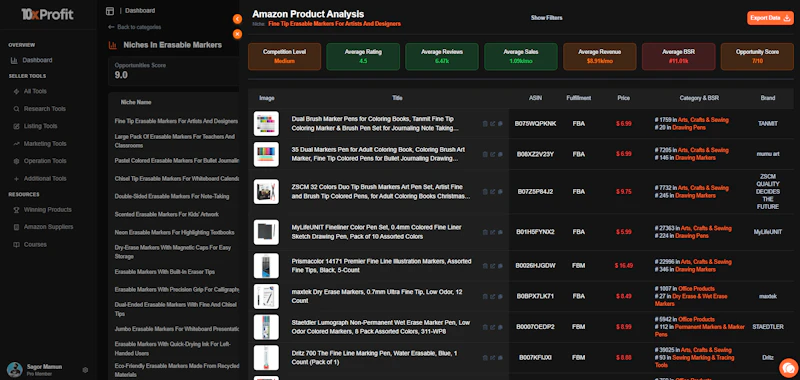Open Marketing Tools in the sidebar

(40, 144)
